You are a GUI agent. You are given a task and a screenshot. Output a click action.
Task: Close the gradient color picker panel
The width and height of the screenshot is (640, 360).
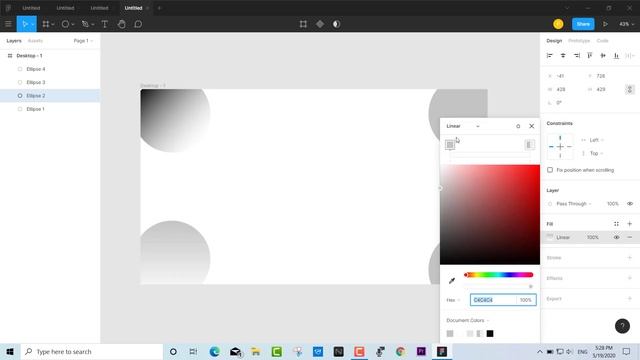[x=531, y=126]
